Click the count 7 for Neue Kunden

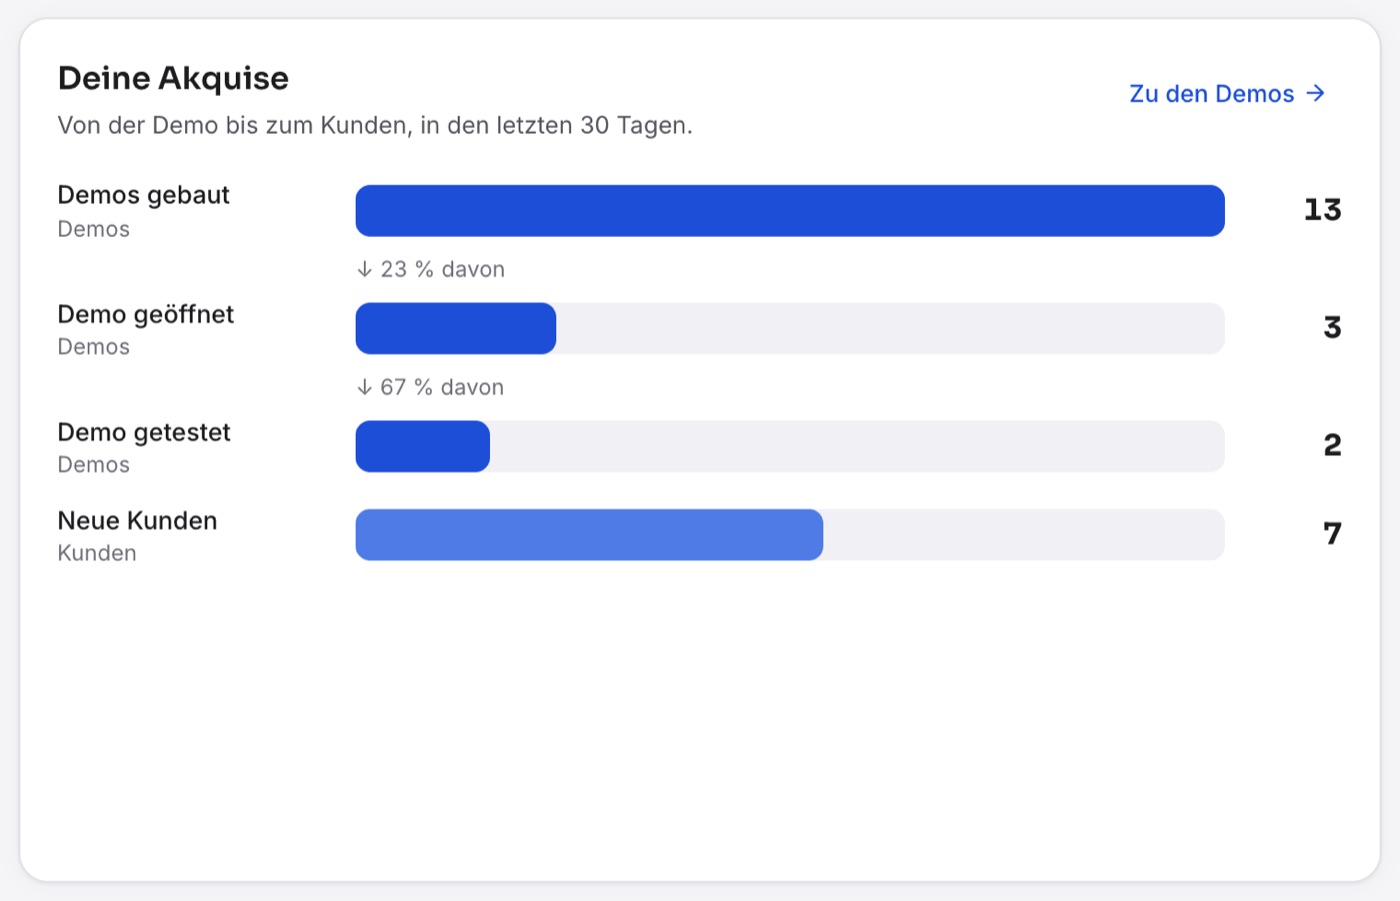coord(1332,534)
